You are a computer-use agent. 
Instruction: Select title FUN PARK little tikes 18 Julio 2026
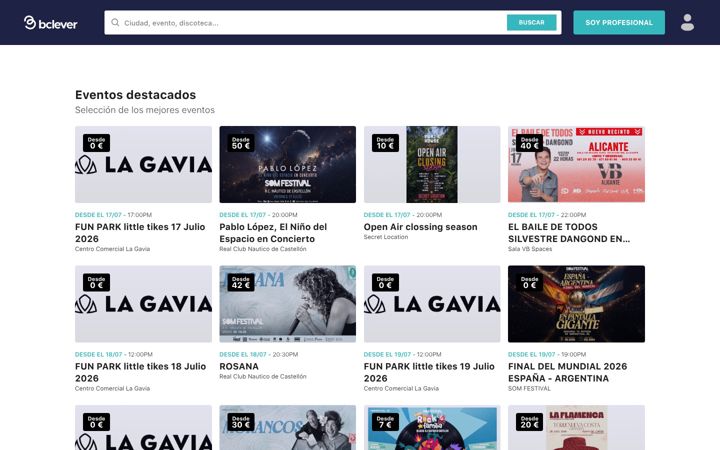tap(141, 372)
